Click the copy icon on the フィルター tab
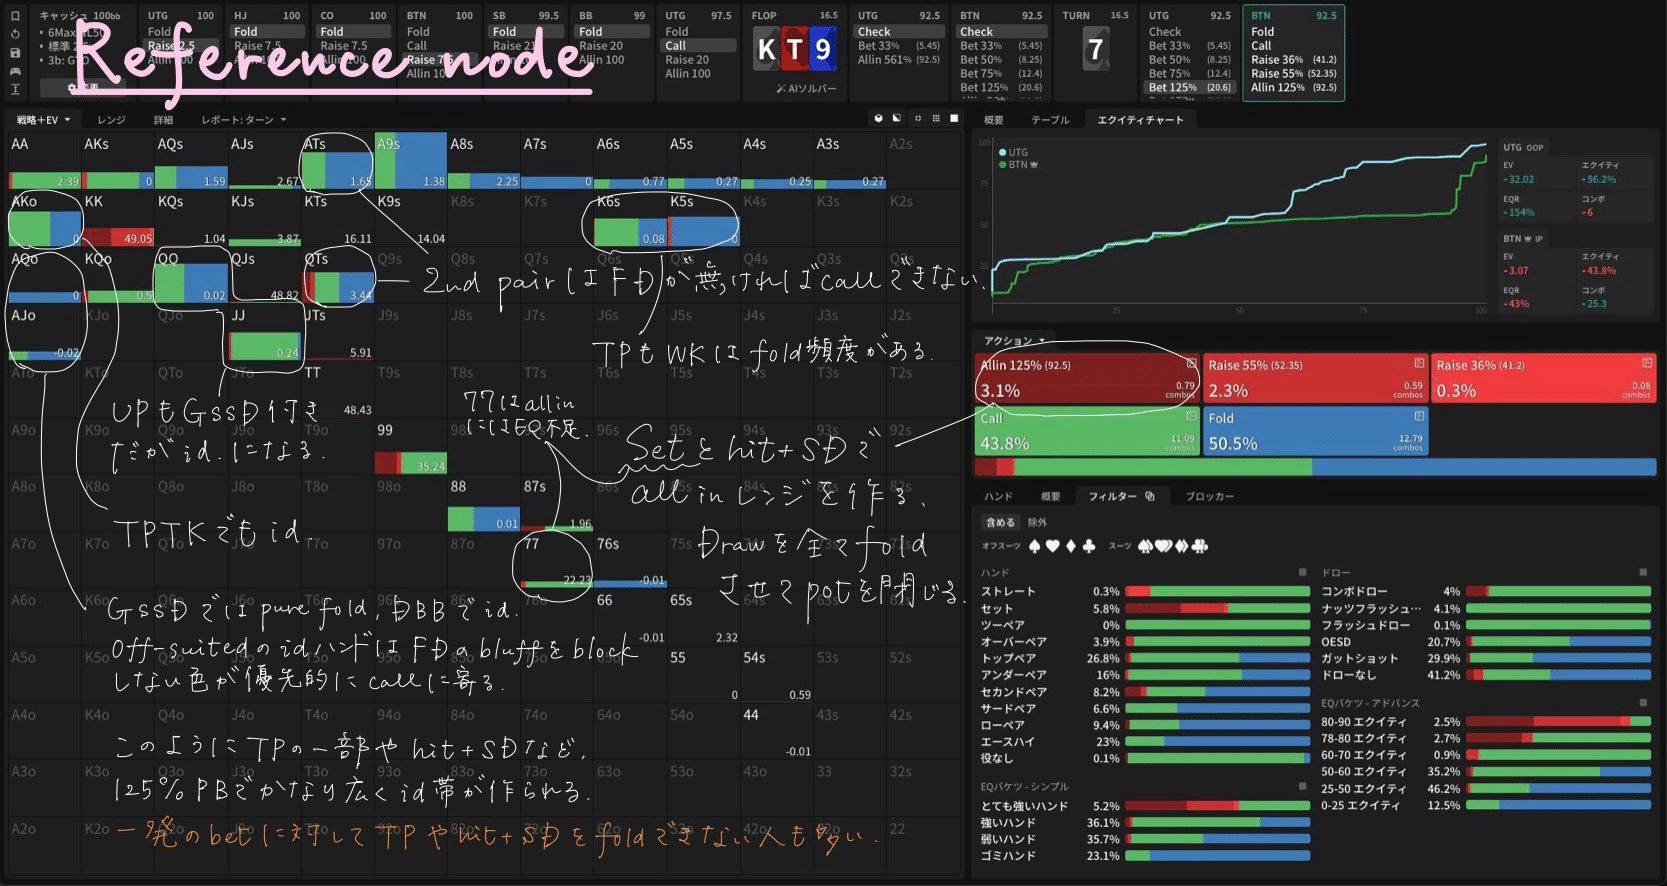The height and width of the screenshot is (886, 1667). (x=1150, y=496)
